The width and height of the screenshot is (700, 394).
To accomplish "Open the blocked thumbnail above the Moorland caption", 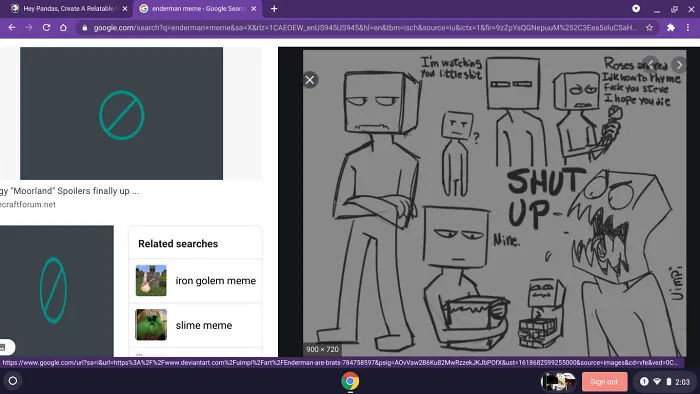I will [121, 113].
